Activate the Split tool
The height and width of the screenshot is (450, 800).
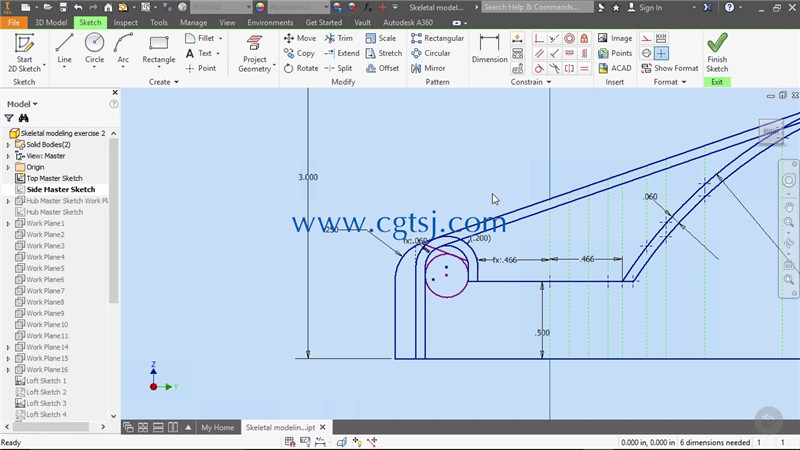(338, 68)
